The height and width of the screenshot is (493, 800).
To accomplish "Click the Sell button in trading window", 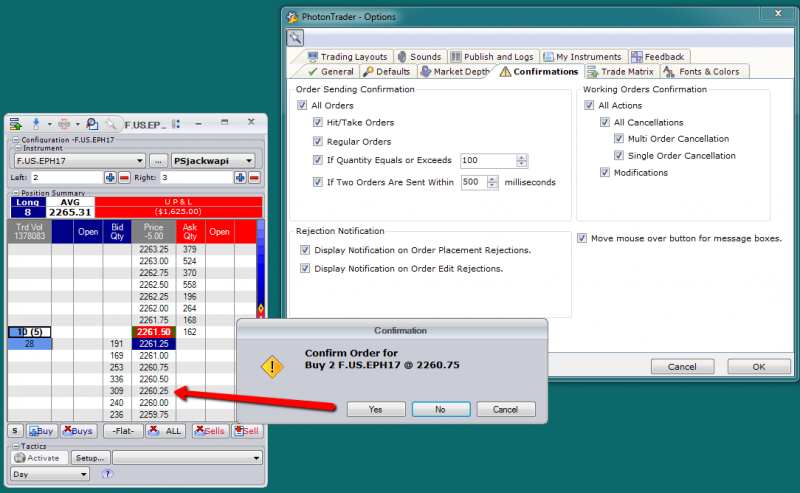I will 246,431.
